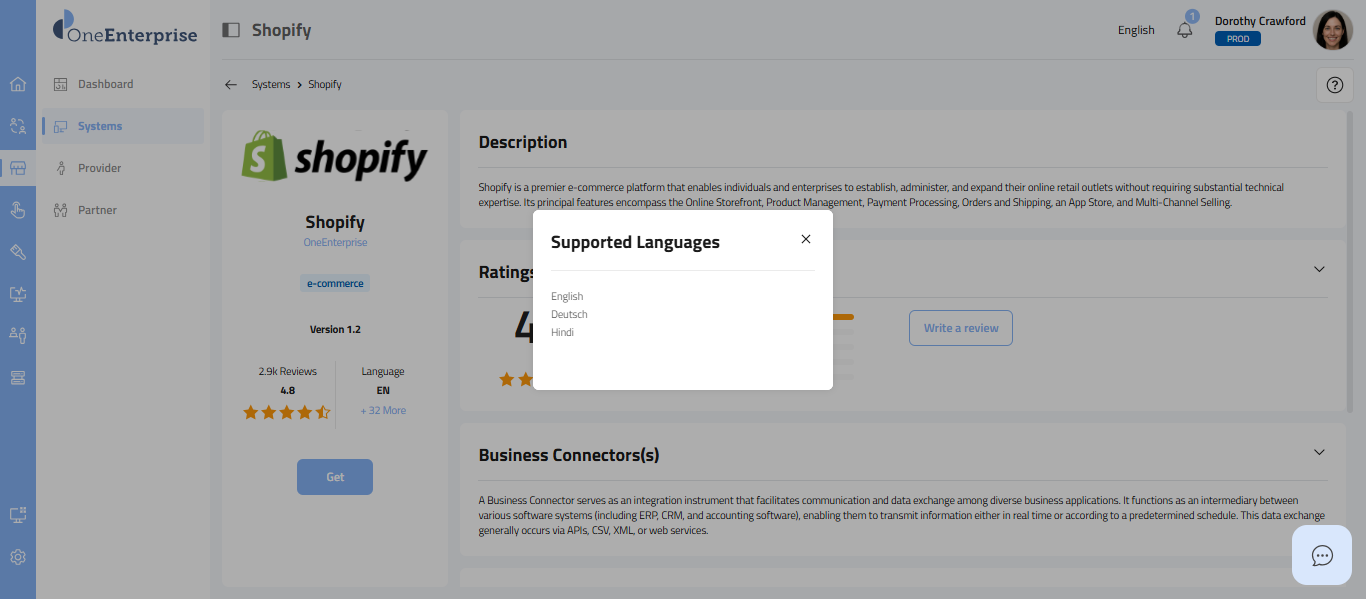1366x599 pixels.
Task: Open the notification bell
Action: point(1185,30)
